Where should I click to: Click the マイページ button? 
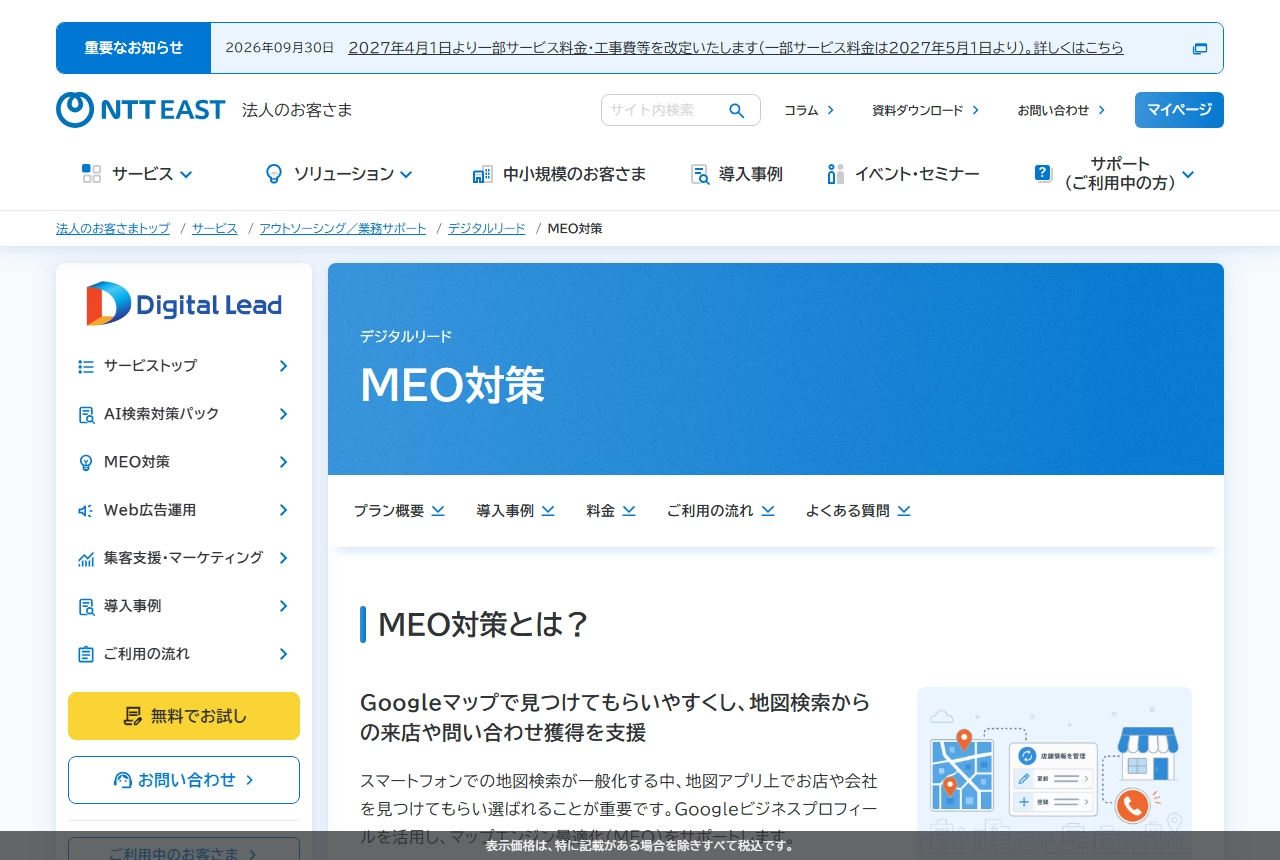[1179, 110]
